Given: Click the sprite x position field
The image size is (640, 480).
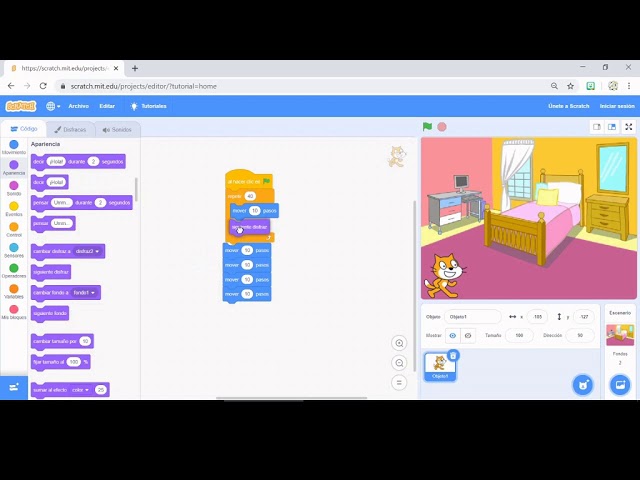Looking at the screenshot, I should [537, 317].
